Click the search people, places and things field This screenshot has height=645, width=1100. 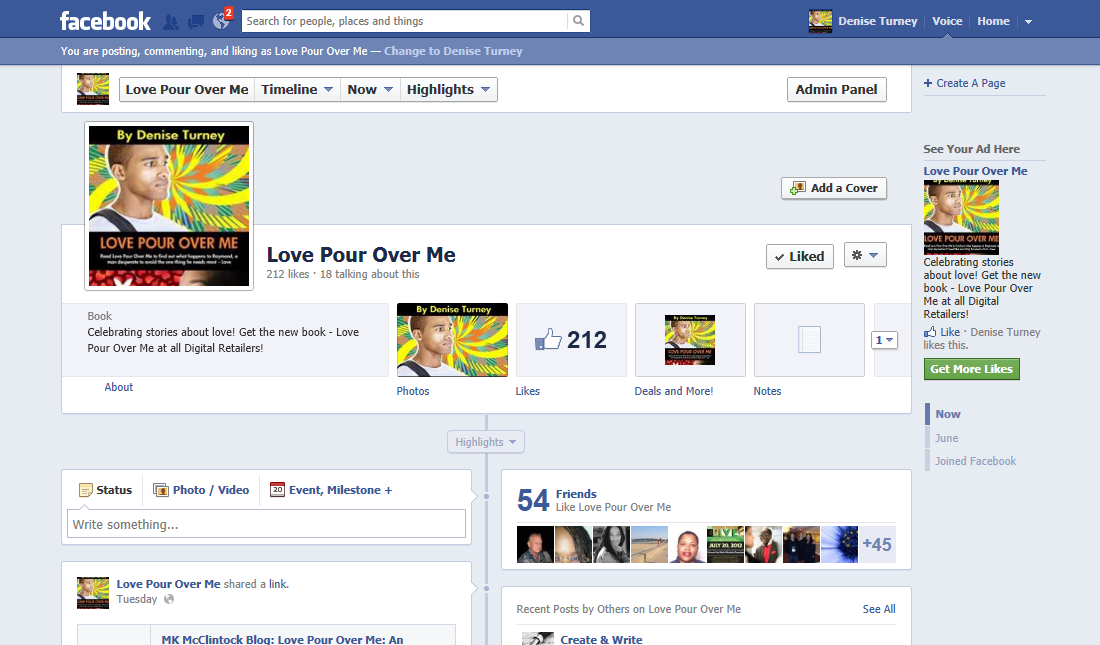tap(404, 21)
